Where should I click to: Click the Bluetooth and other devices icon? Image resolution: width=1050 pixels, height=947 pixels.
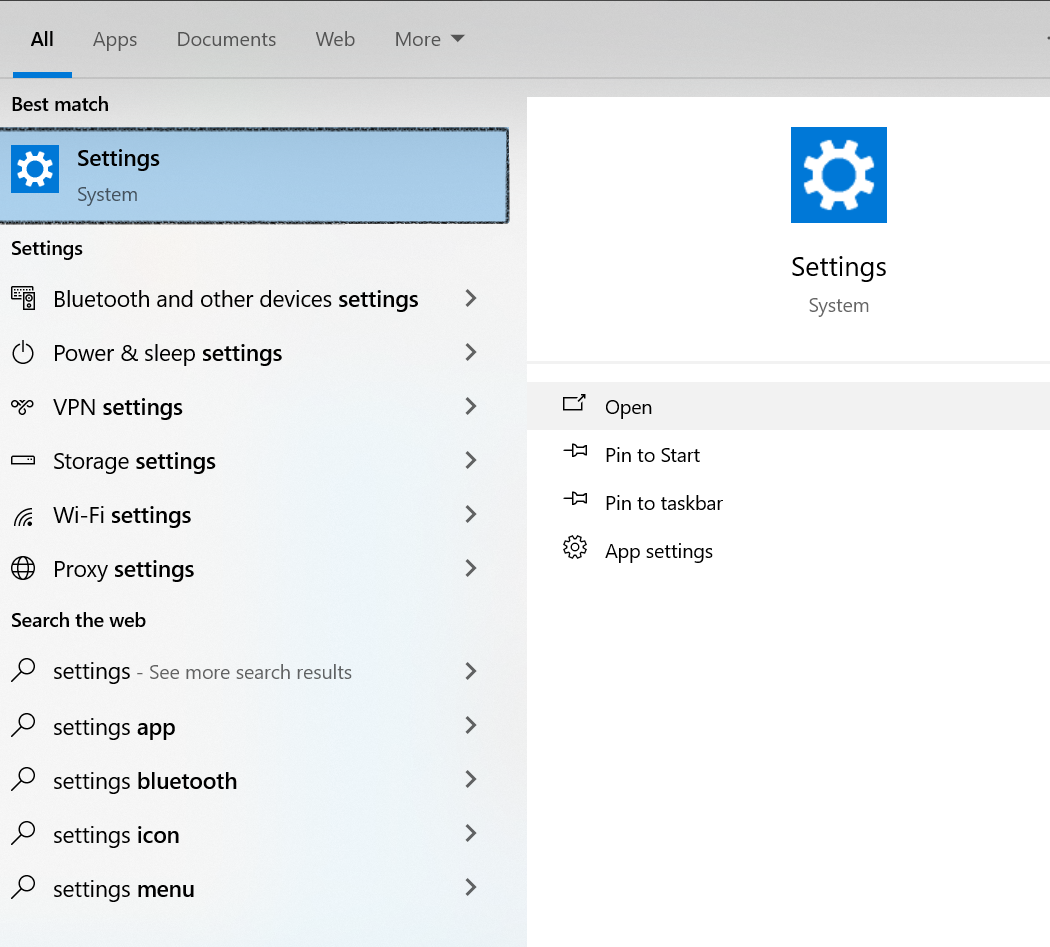tap(23, 298)
